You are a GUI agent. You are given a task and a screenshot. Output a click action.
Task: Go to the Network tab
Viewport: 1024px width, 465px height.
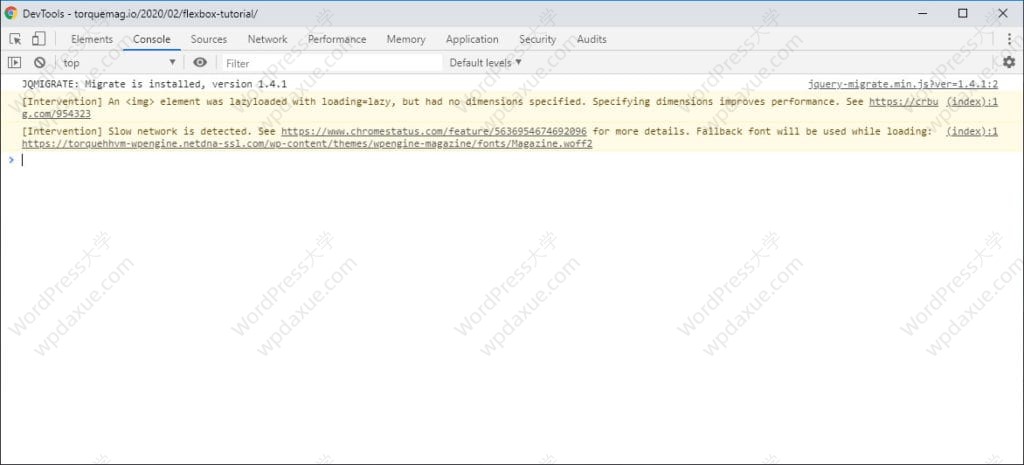pyautogui.click(x=267, y=39)
